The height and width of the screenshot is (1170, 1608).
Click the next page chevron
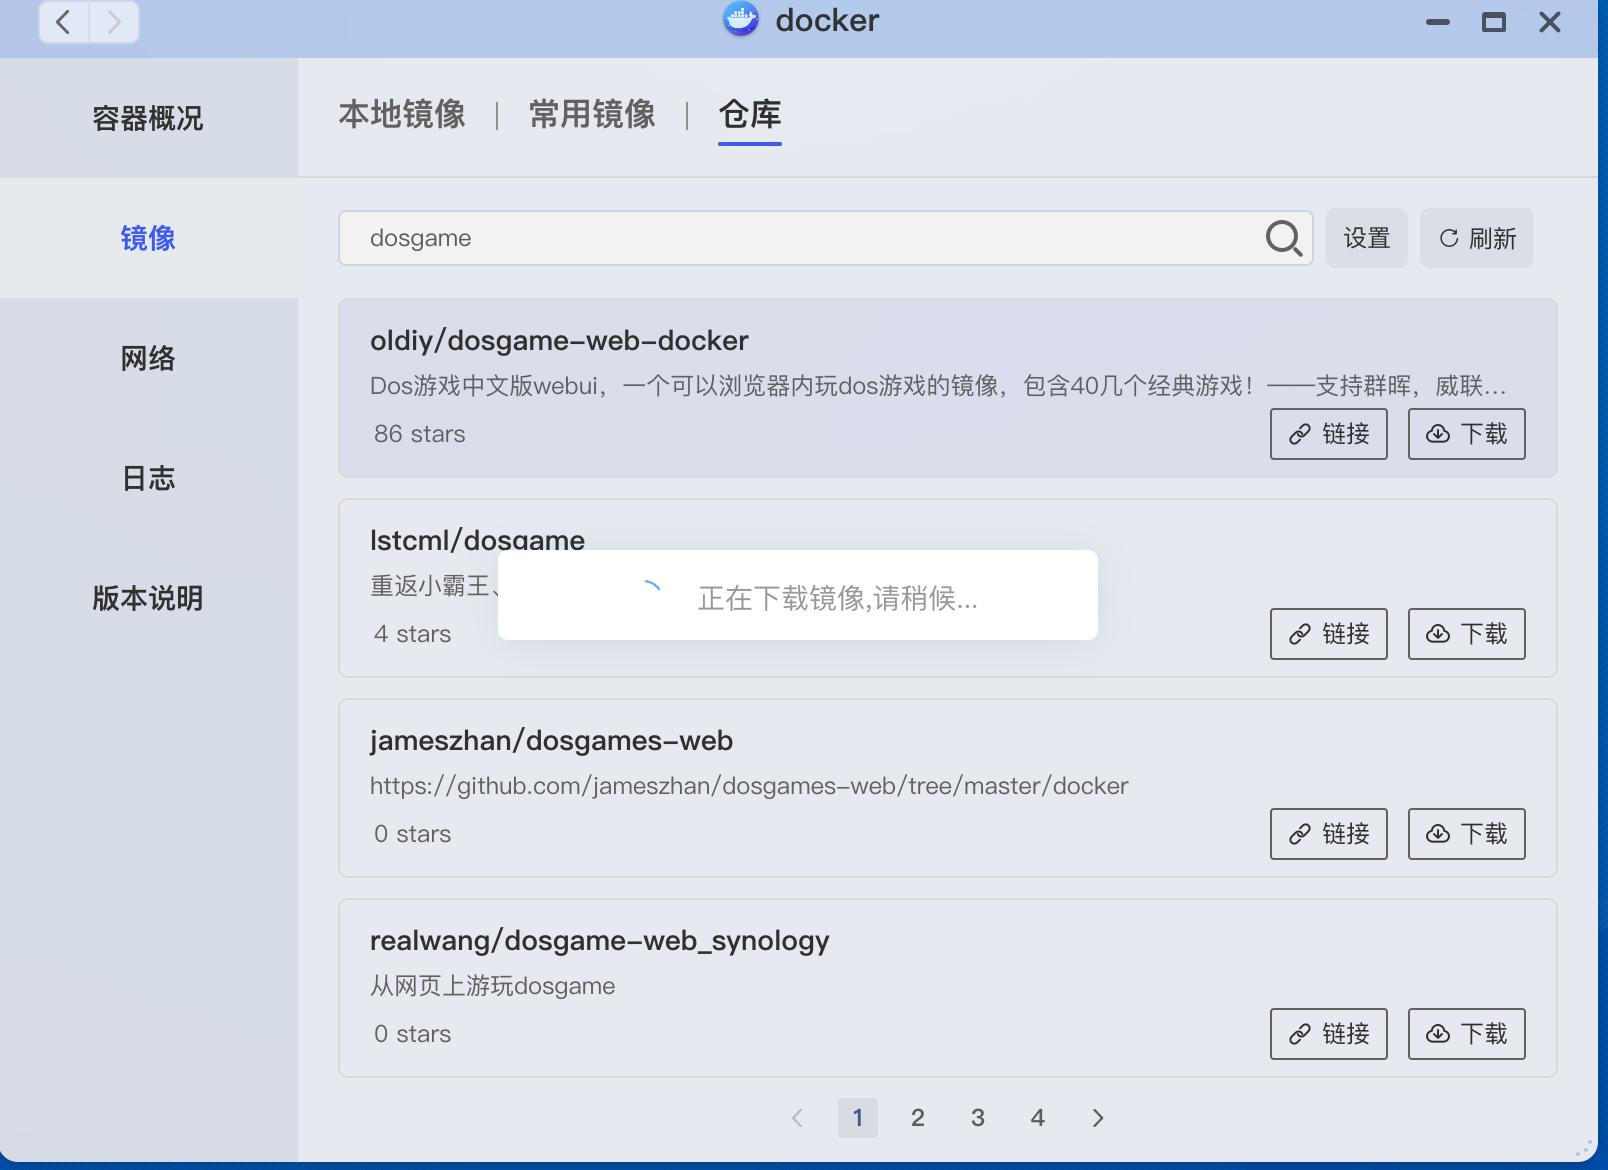(1098, 1118)
